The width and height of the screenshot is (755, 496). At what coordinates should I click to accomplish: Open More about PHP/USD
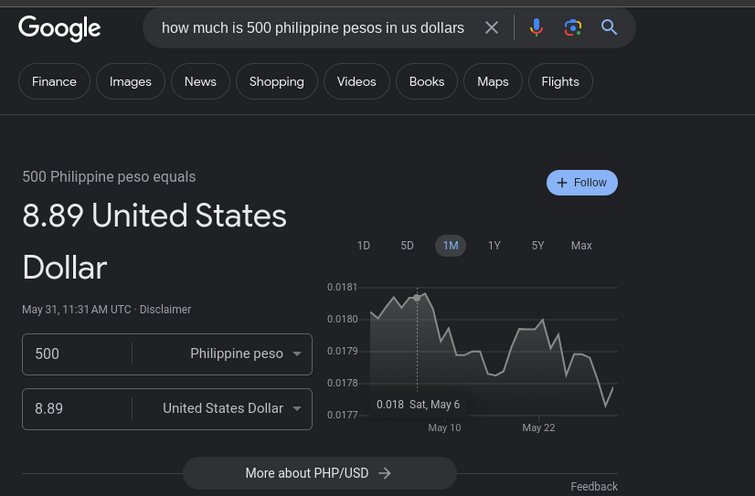(x=319, y=473)
